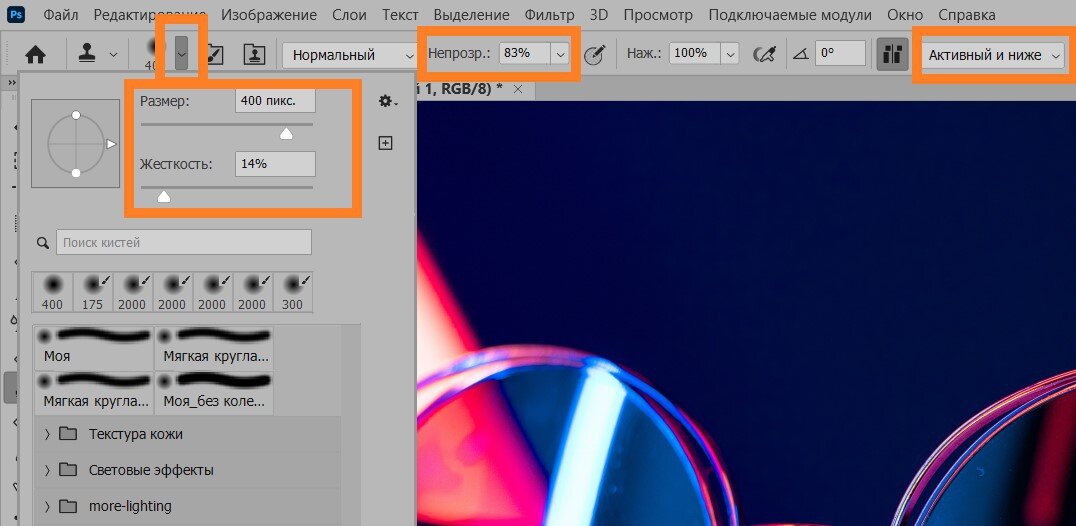Viewport: 1076px width, 526px height.
Task: Click the Home icon in options bar
Action: (34, 55)
